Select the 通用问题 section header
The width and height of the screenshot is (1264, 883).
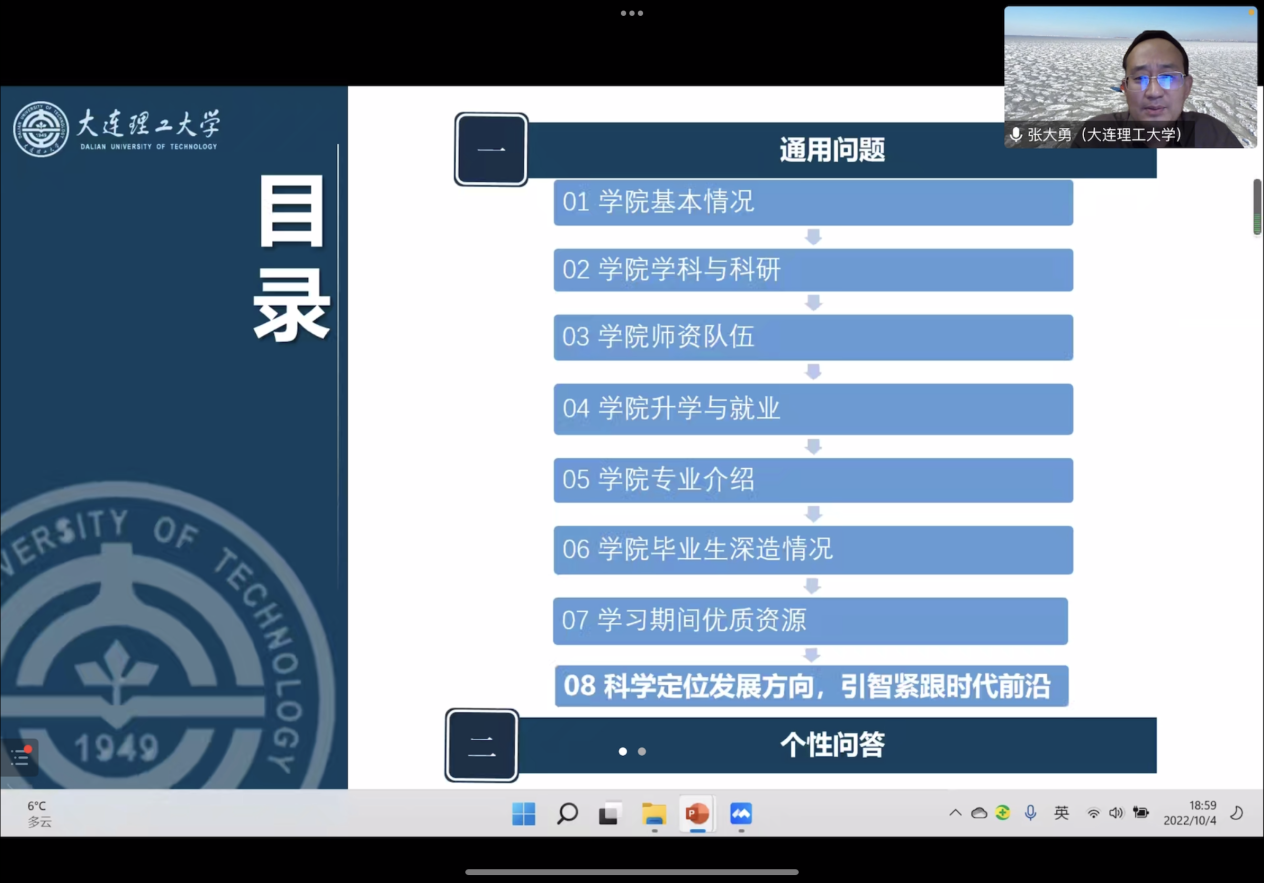coord(832,150)
